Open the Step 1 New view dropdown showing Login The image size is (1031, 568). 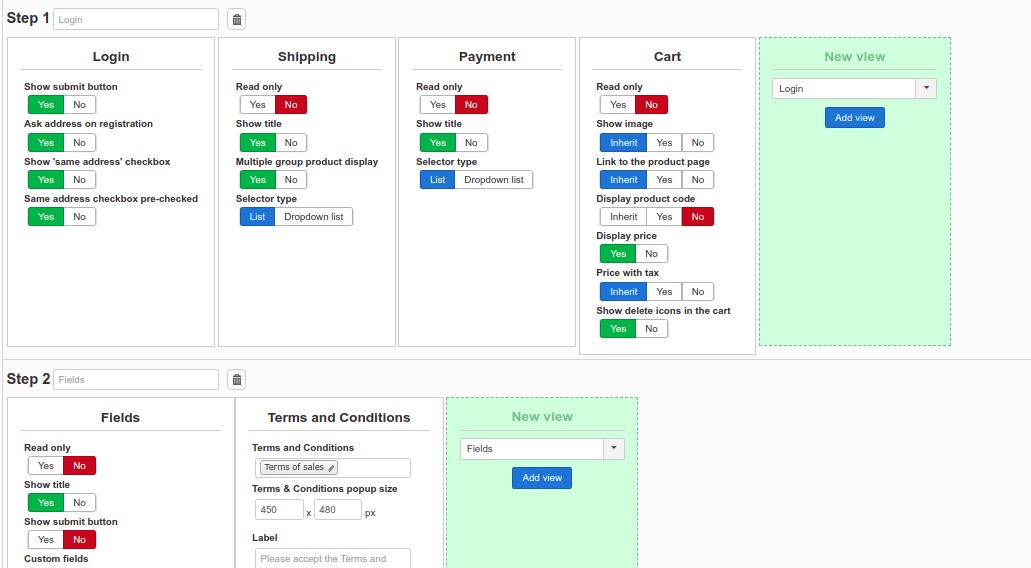854,89
